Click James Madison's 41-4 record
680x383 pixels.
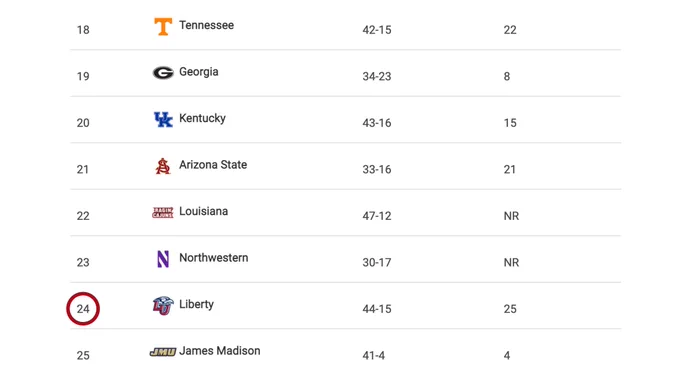coord(374,356)
